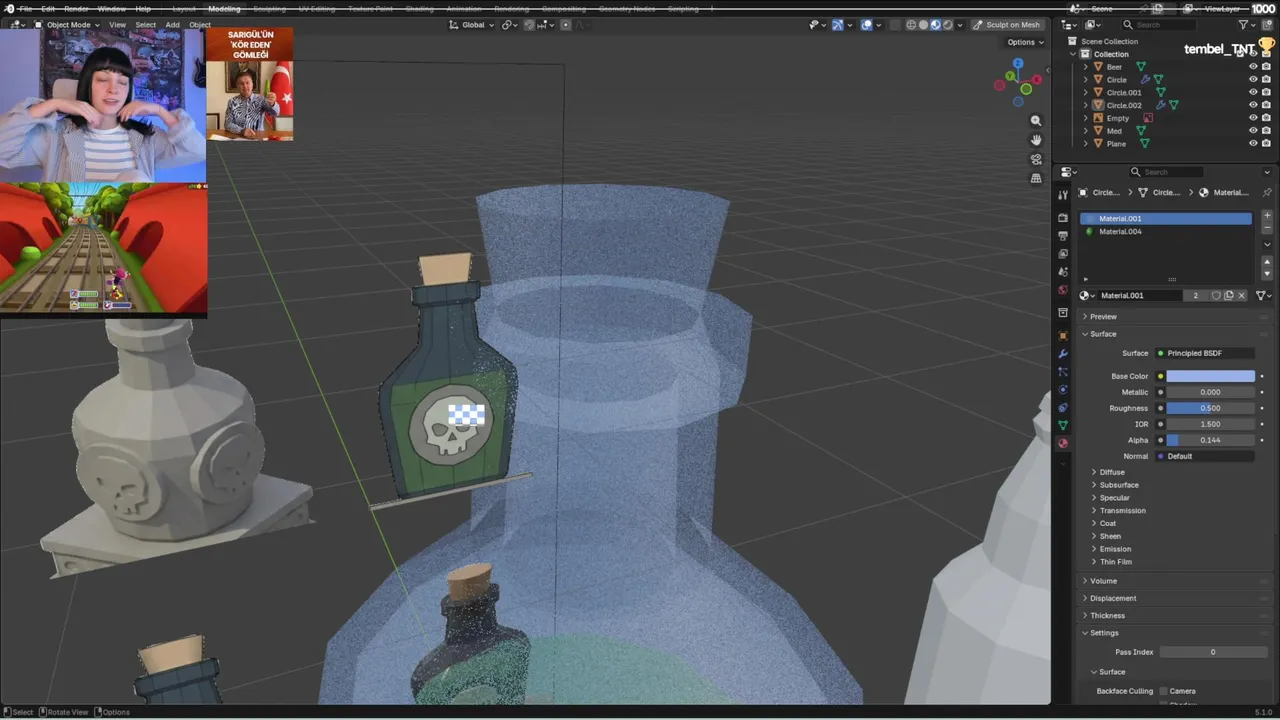Select wireframe viewport shading
Viewport: 1280px width, 720px height.
(x=911, y=25)
